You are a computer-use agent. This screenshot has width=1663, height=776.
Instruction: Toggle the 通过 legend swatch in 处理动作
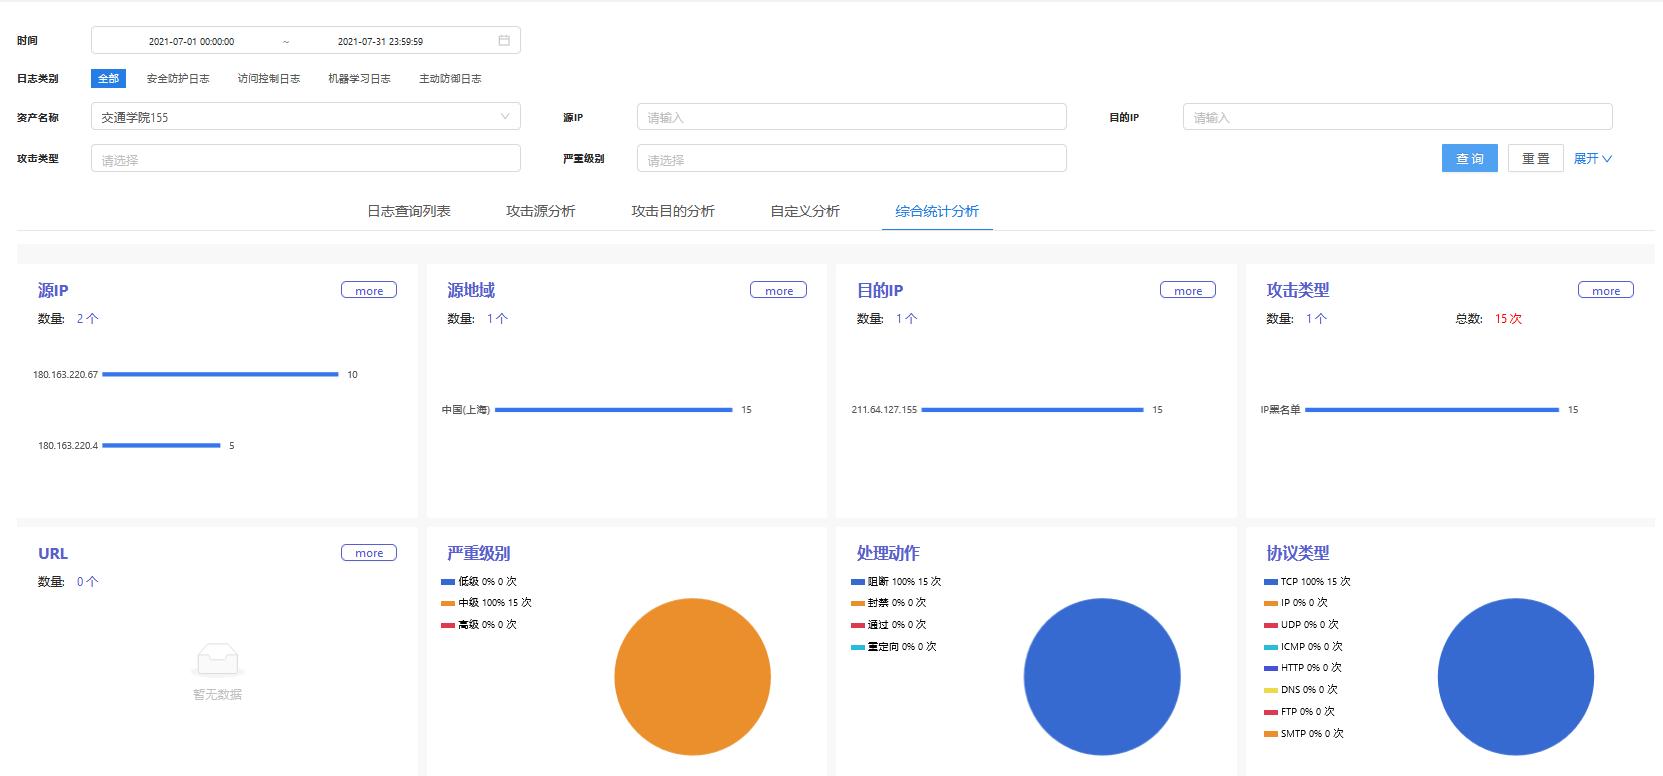(x=858, y=625)
